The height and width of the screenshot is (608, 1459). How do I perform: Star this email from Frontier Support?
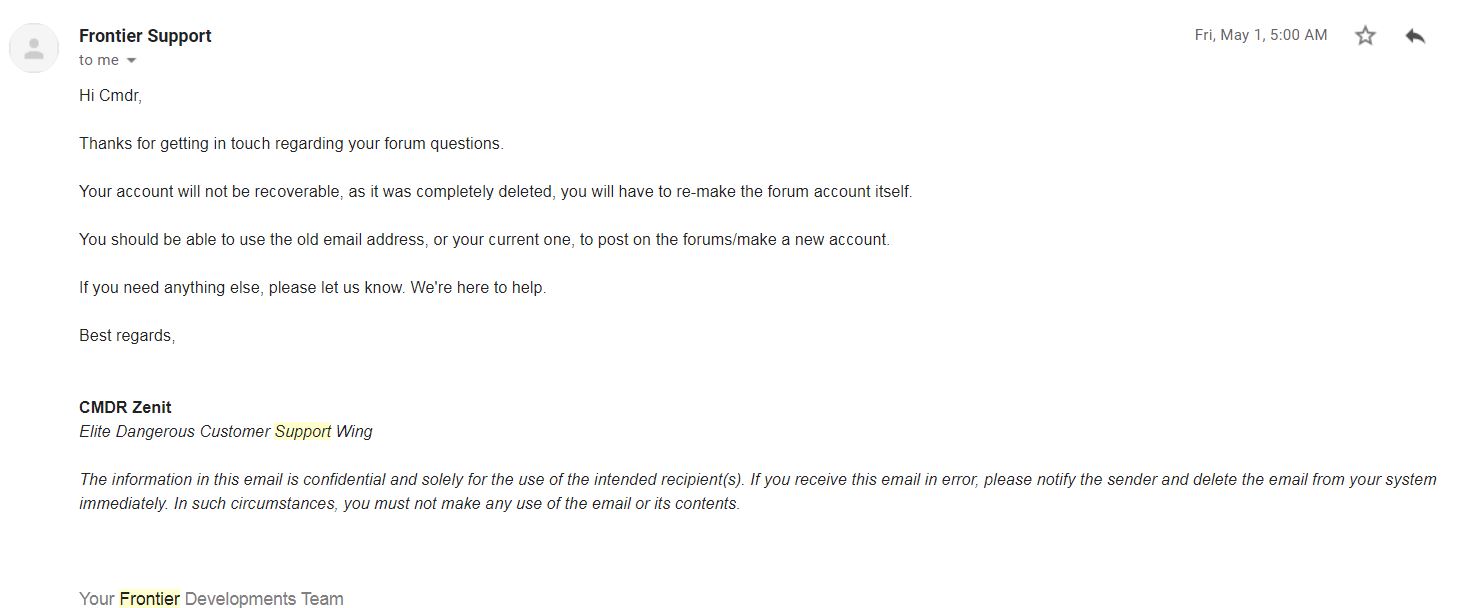coord(1365,36)
